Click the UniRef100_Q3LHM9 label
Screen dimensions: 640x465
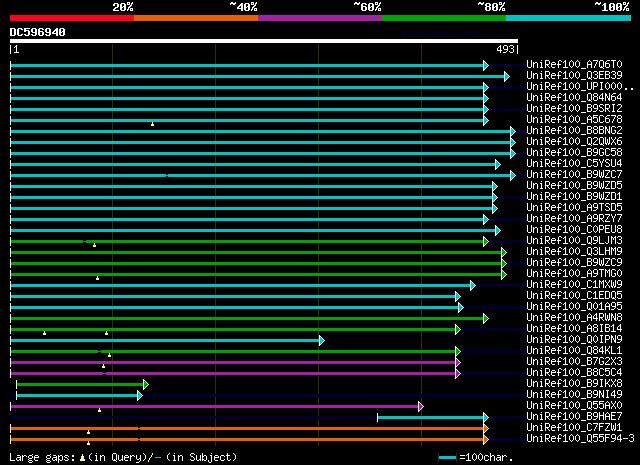pos(574,252)
